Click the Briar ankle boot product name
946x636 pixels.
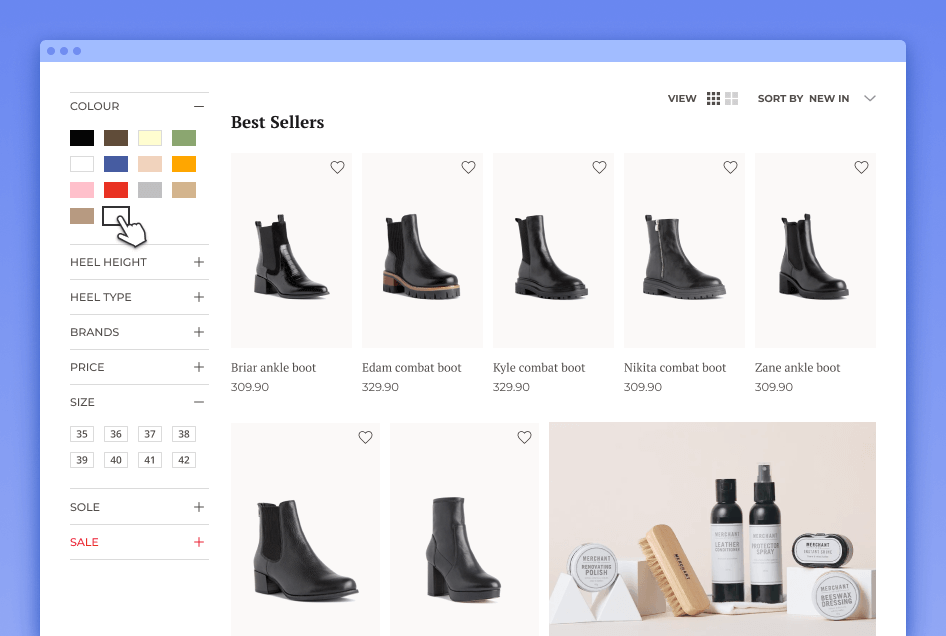coord(272,367)
